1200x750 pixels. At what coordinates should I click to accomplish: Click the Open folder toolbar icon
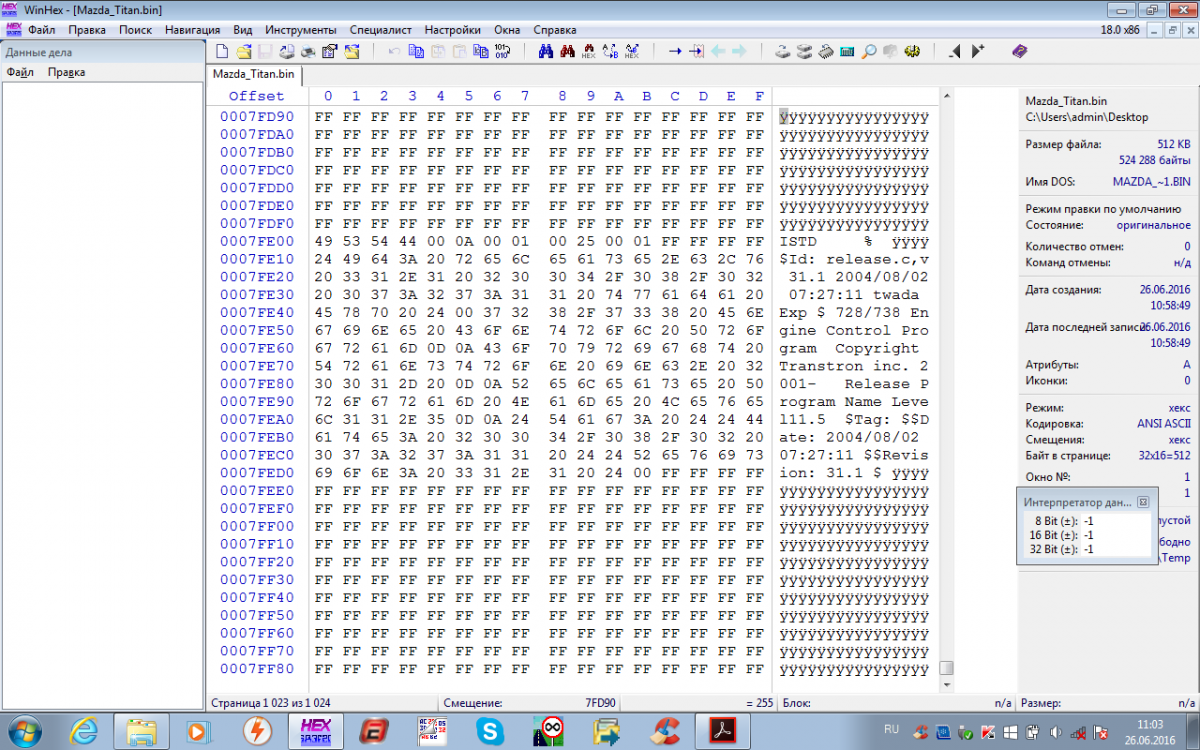352,51
